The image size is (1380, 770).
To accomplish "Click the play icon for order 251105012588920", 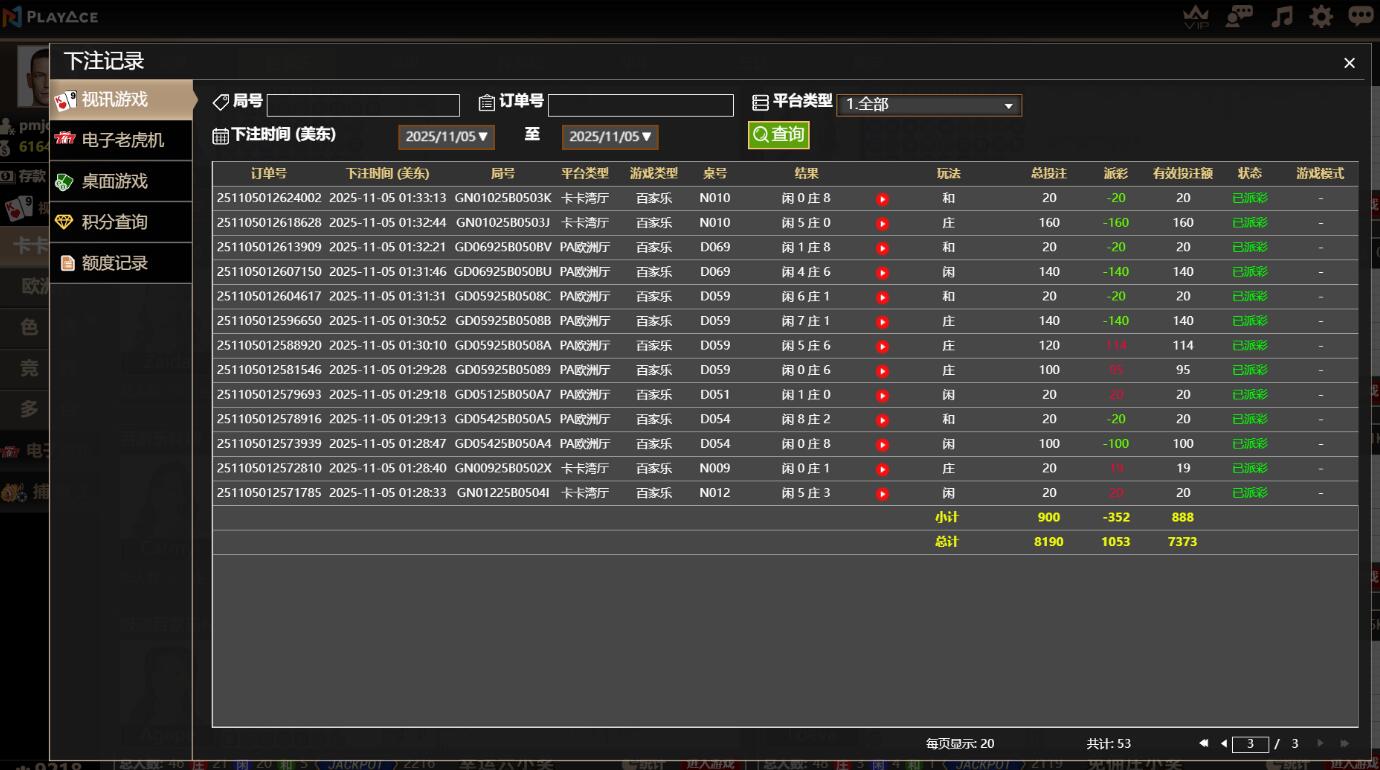I will point(882,347).
